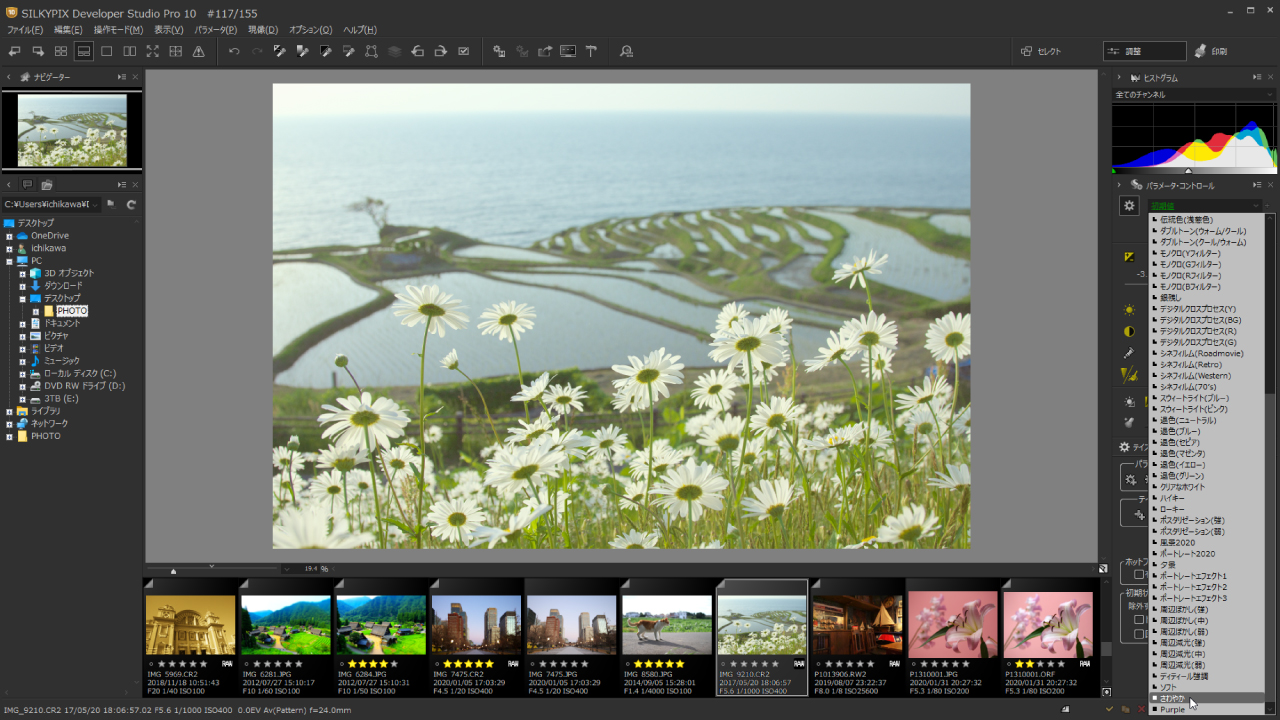This screenshot has height=720, width=1280.
Task: Open the オプション(O) menu
Action: (310, 30)
